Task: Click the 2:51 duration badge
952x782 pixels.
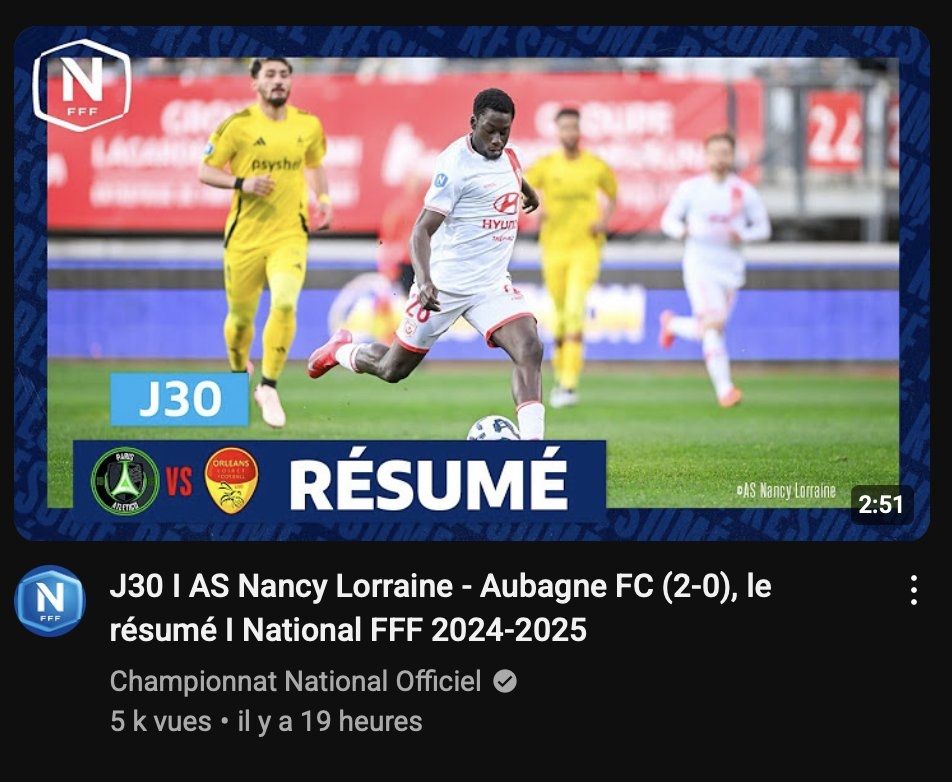Action: tap(882, 505)
